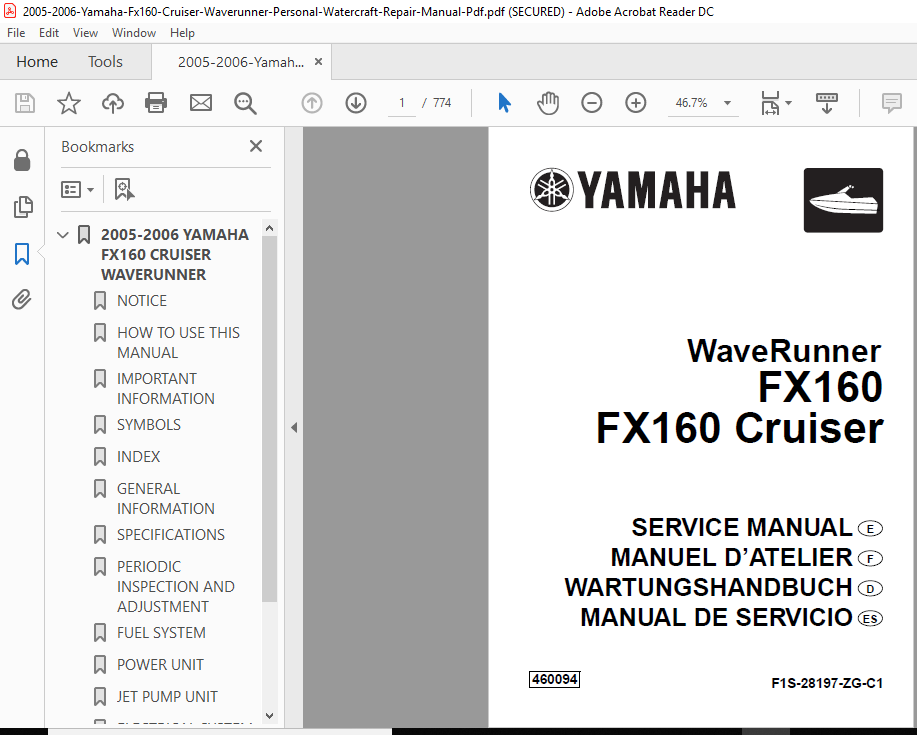The width and height of the screenshot is (917, 735).
Task: Click the find bookmark icon
Action: (x=124, y=189)
